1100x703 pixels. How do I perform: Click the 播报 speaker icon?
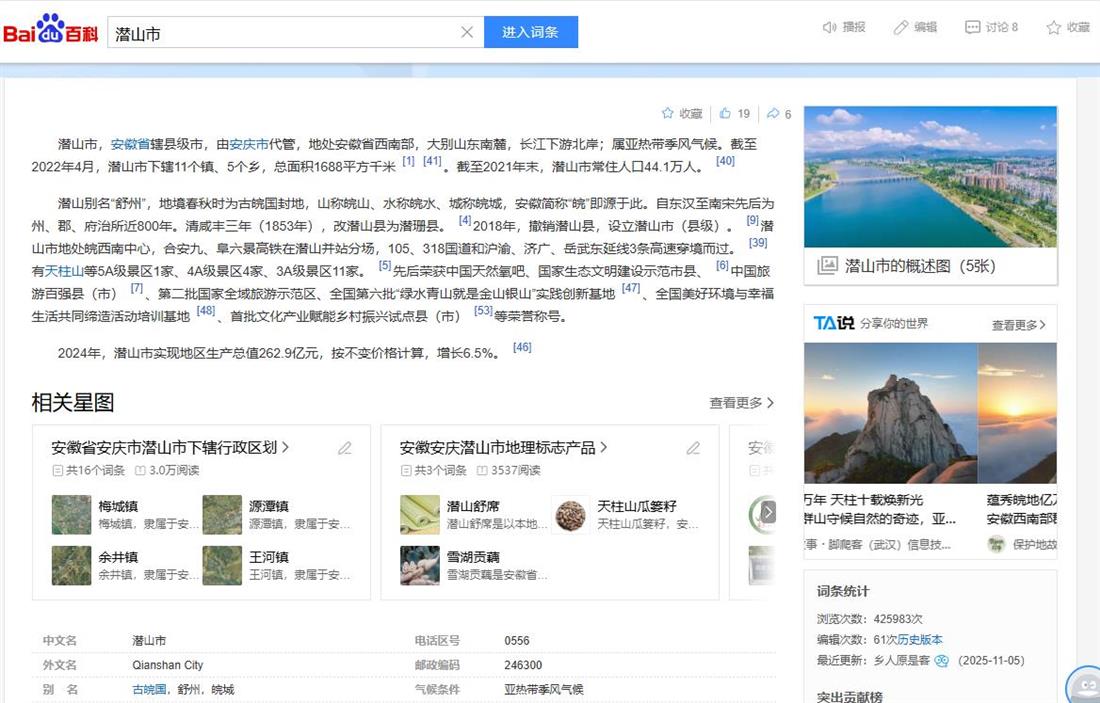click(829, 28)
